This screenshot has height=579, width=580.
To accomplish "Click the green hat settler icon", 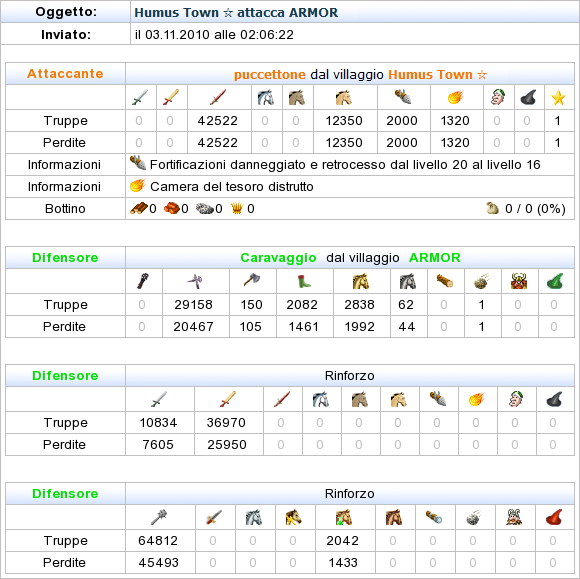I will [x=555, y=281].
